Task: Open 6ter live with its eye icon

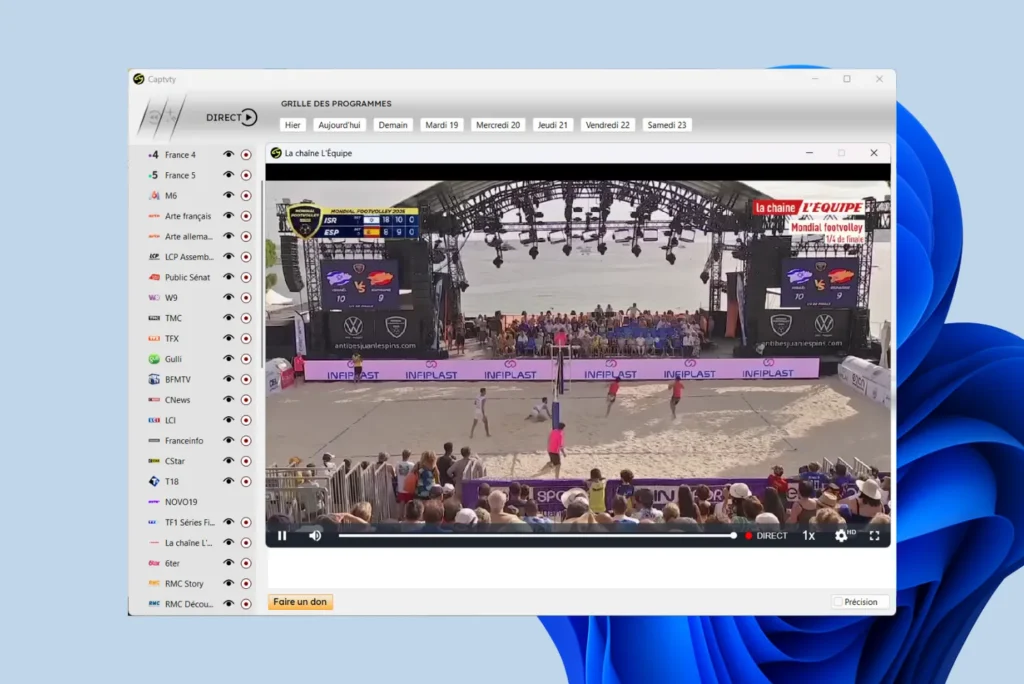Action: (x=228, y=562)
